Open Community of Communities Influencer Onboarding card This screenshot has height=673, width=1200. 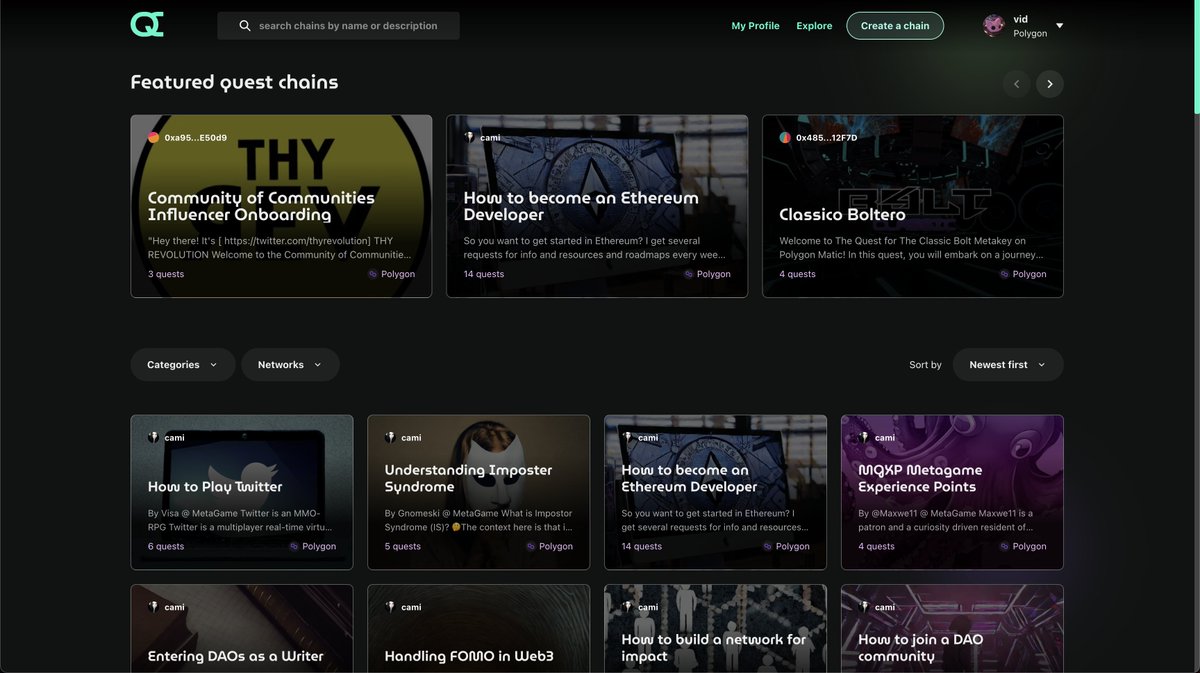tap(281, 206)
